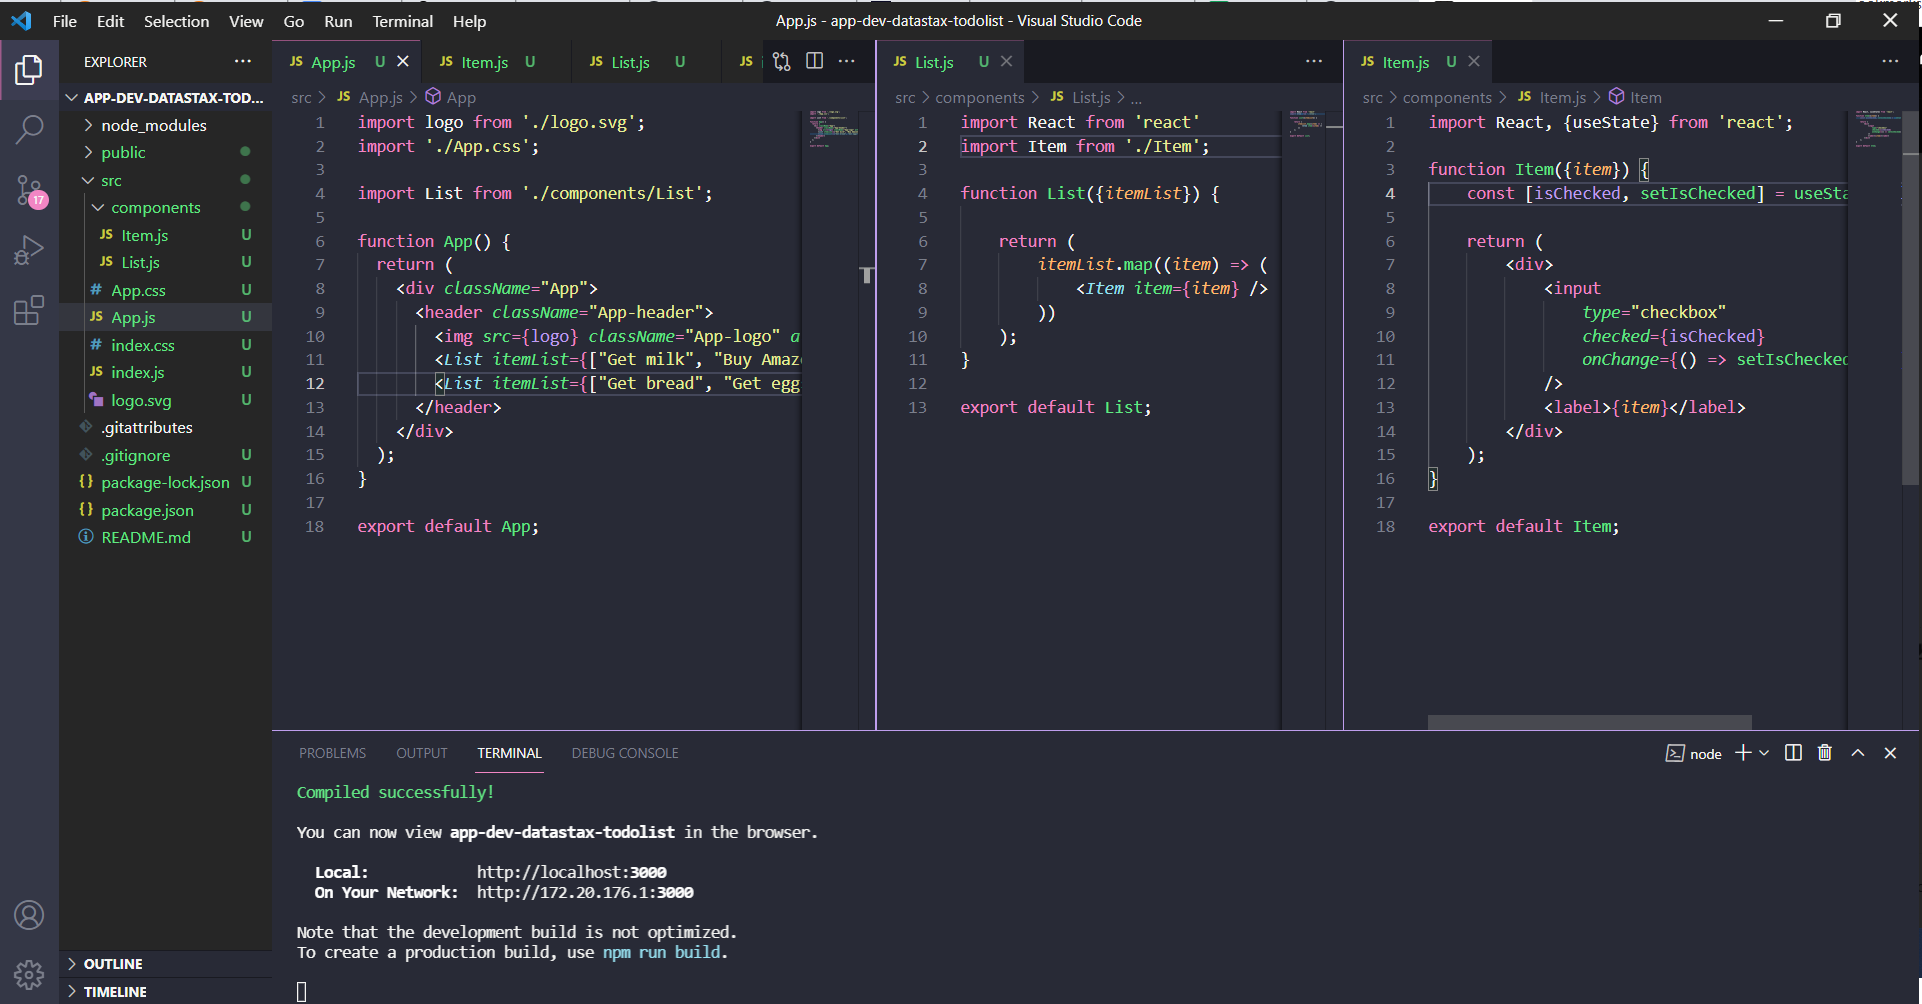Image resolution: width=1922 pixels, height=1004 pixels.
Task: Open the Manage gear icon
Action: [x=29, y=974]
